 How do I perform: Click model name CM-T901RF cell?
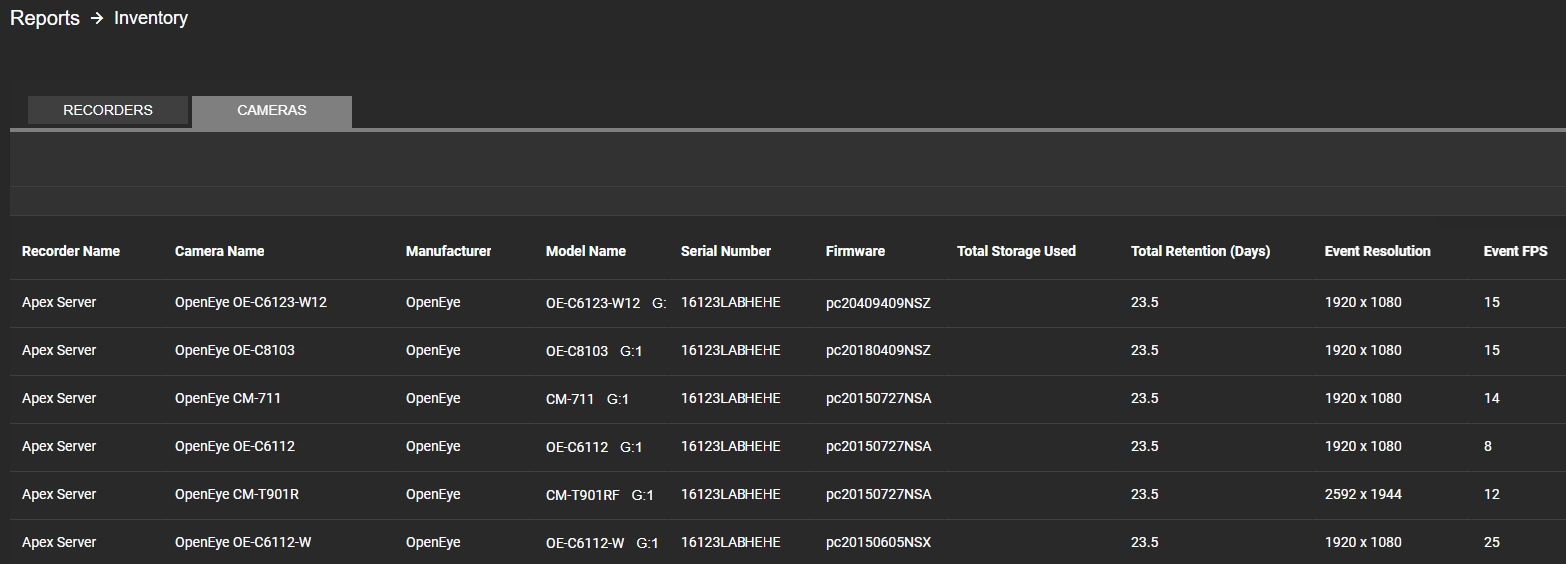point(583,495)
